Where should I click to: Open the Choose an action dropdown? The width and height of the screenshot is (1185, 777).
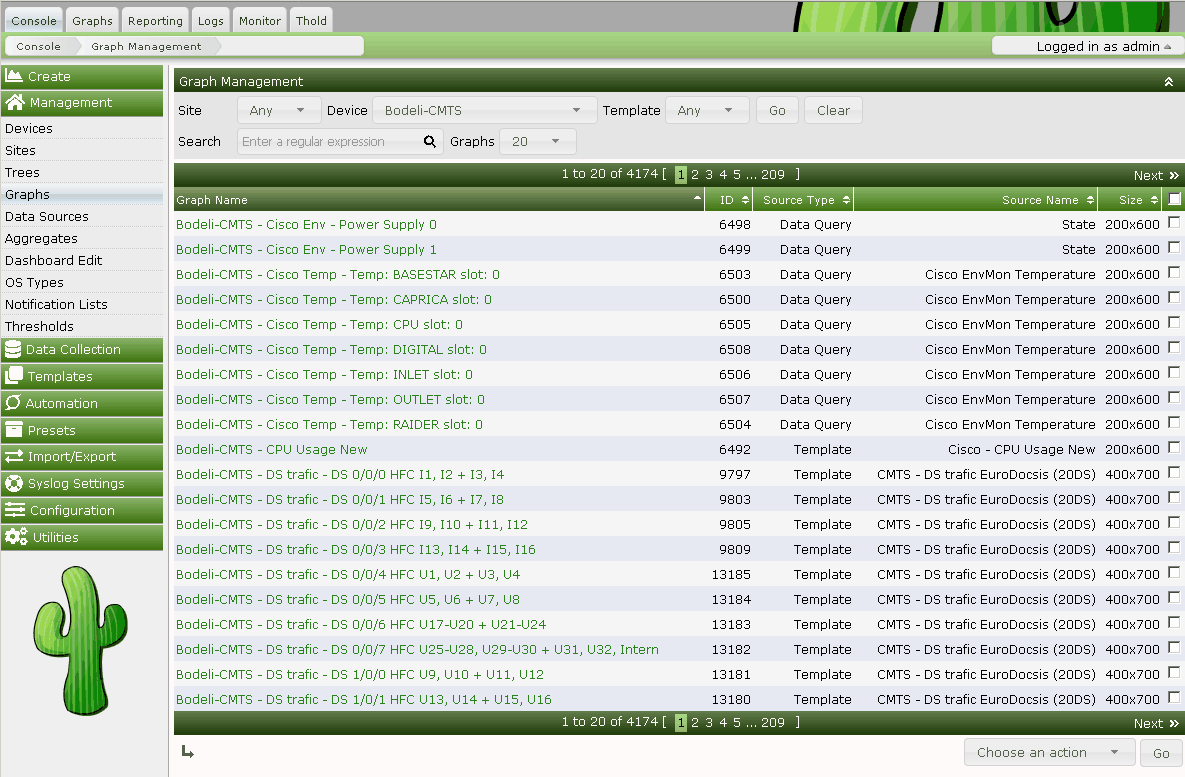click(x=1049, y=752)
